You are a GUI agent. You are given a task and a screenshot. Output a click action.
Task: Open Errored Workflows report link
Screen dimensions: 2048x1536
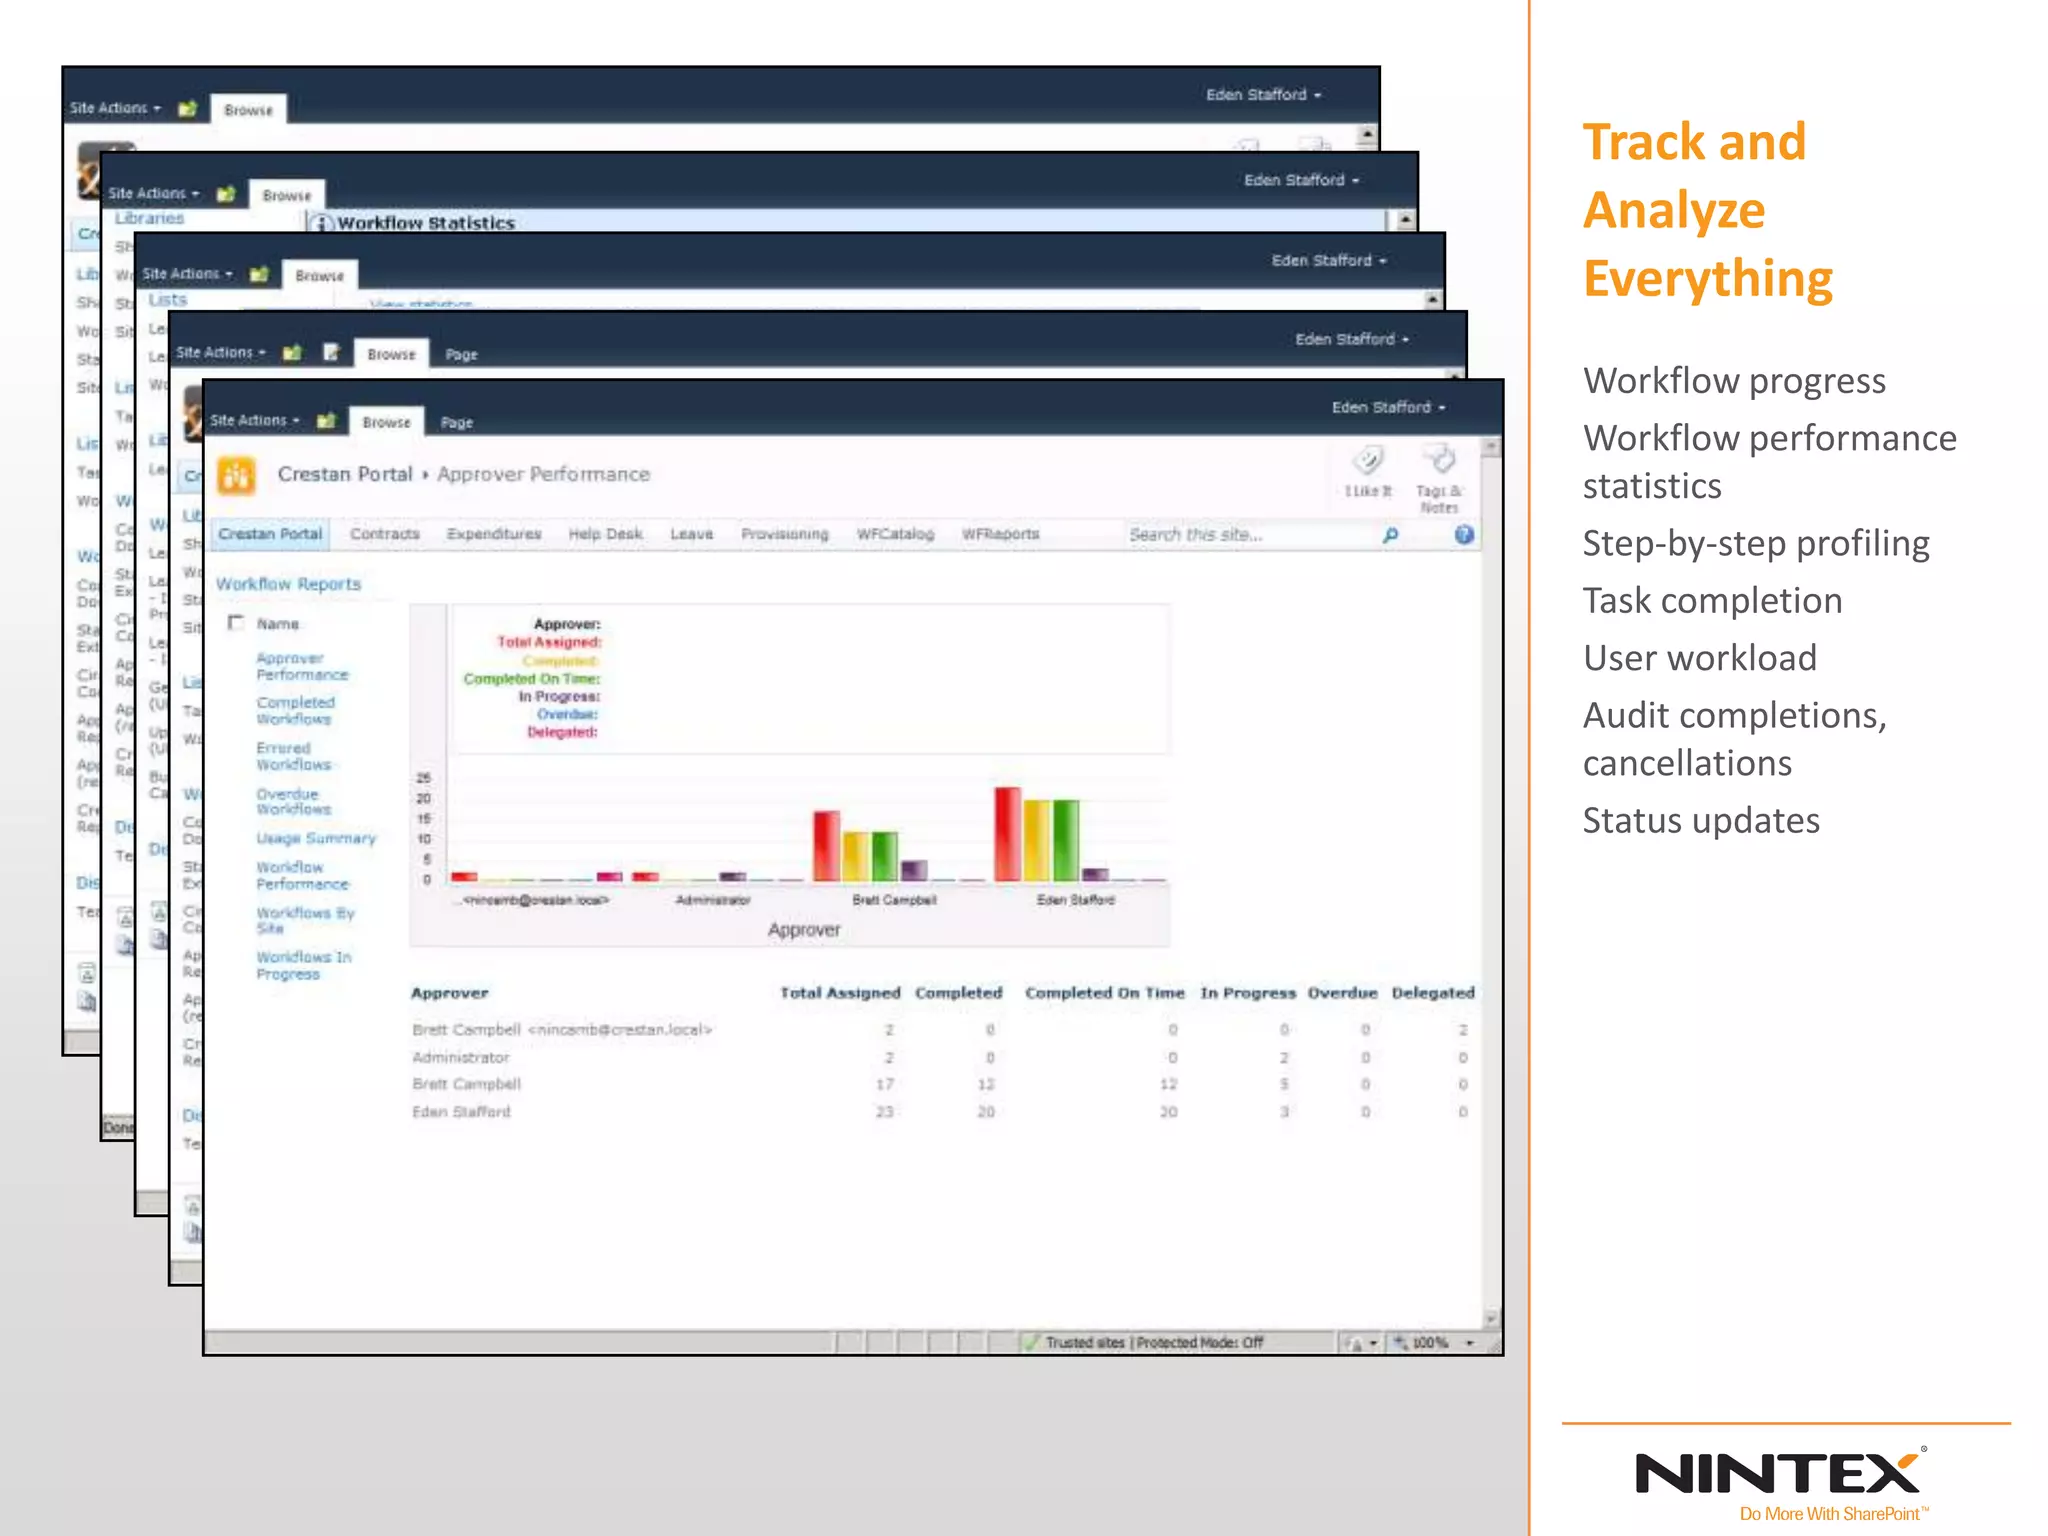[x=293, y=756]
